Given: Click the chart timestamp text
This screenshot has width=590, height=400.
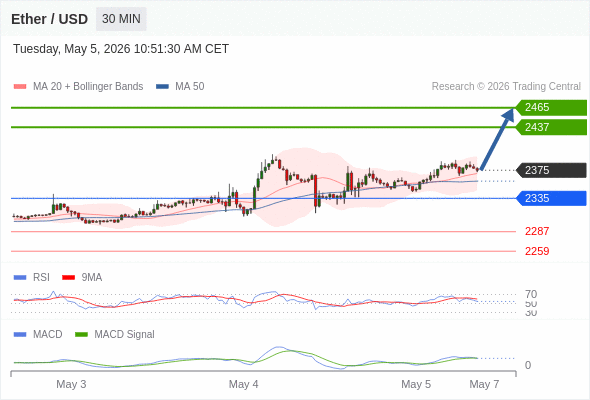Looking at the screenshot, I should point(121,49).
